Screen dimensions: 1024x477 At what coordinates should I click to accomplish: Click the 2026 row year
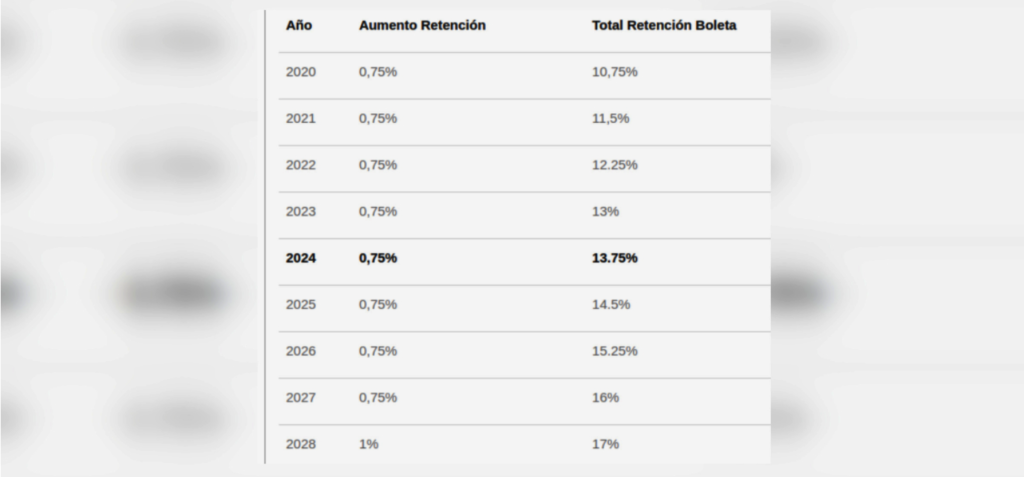click(x=300, y=351)
